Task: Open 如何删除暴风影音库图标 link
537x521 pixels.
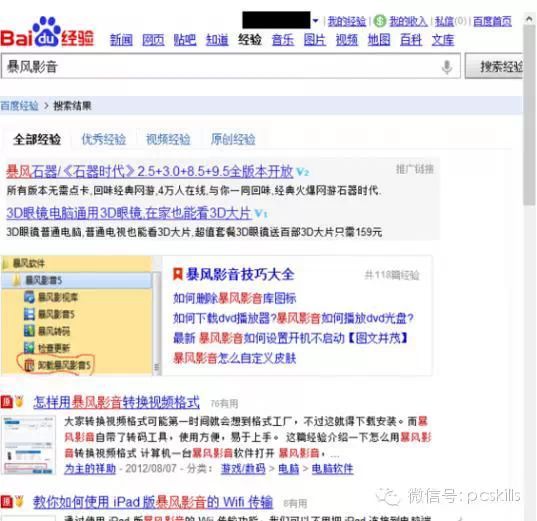Action: click(x=235, y=298)
